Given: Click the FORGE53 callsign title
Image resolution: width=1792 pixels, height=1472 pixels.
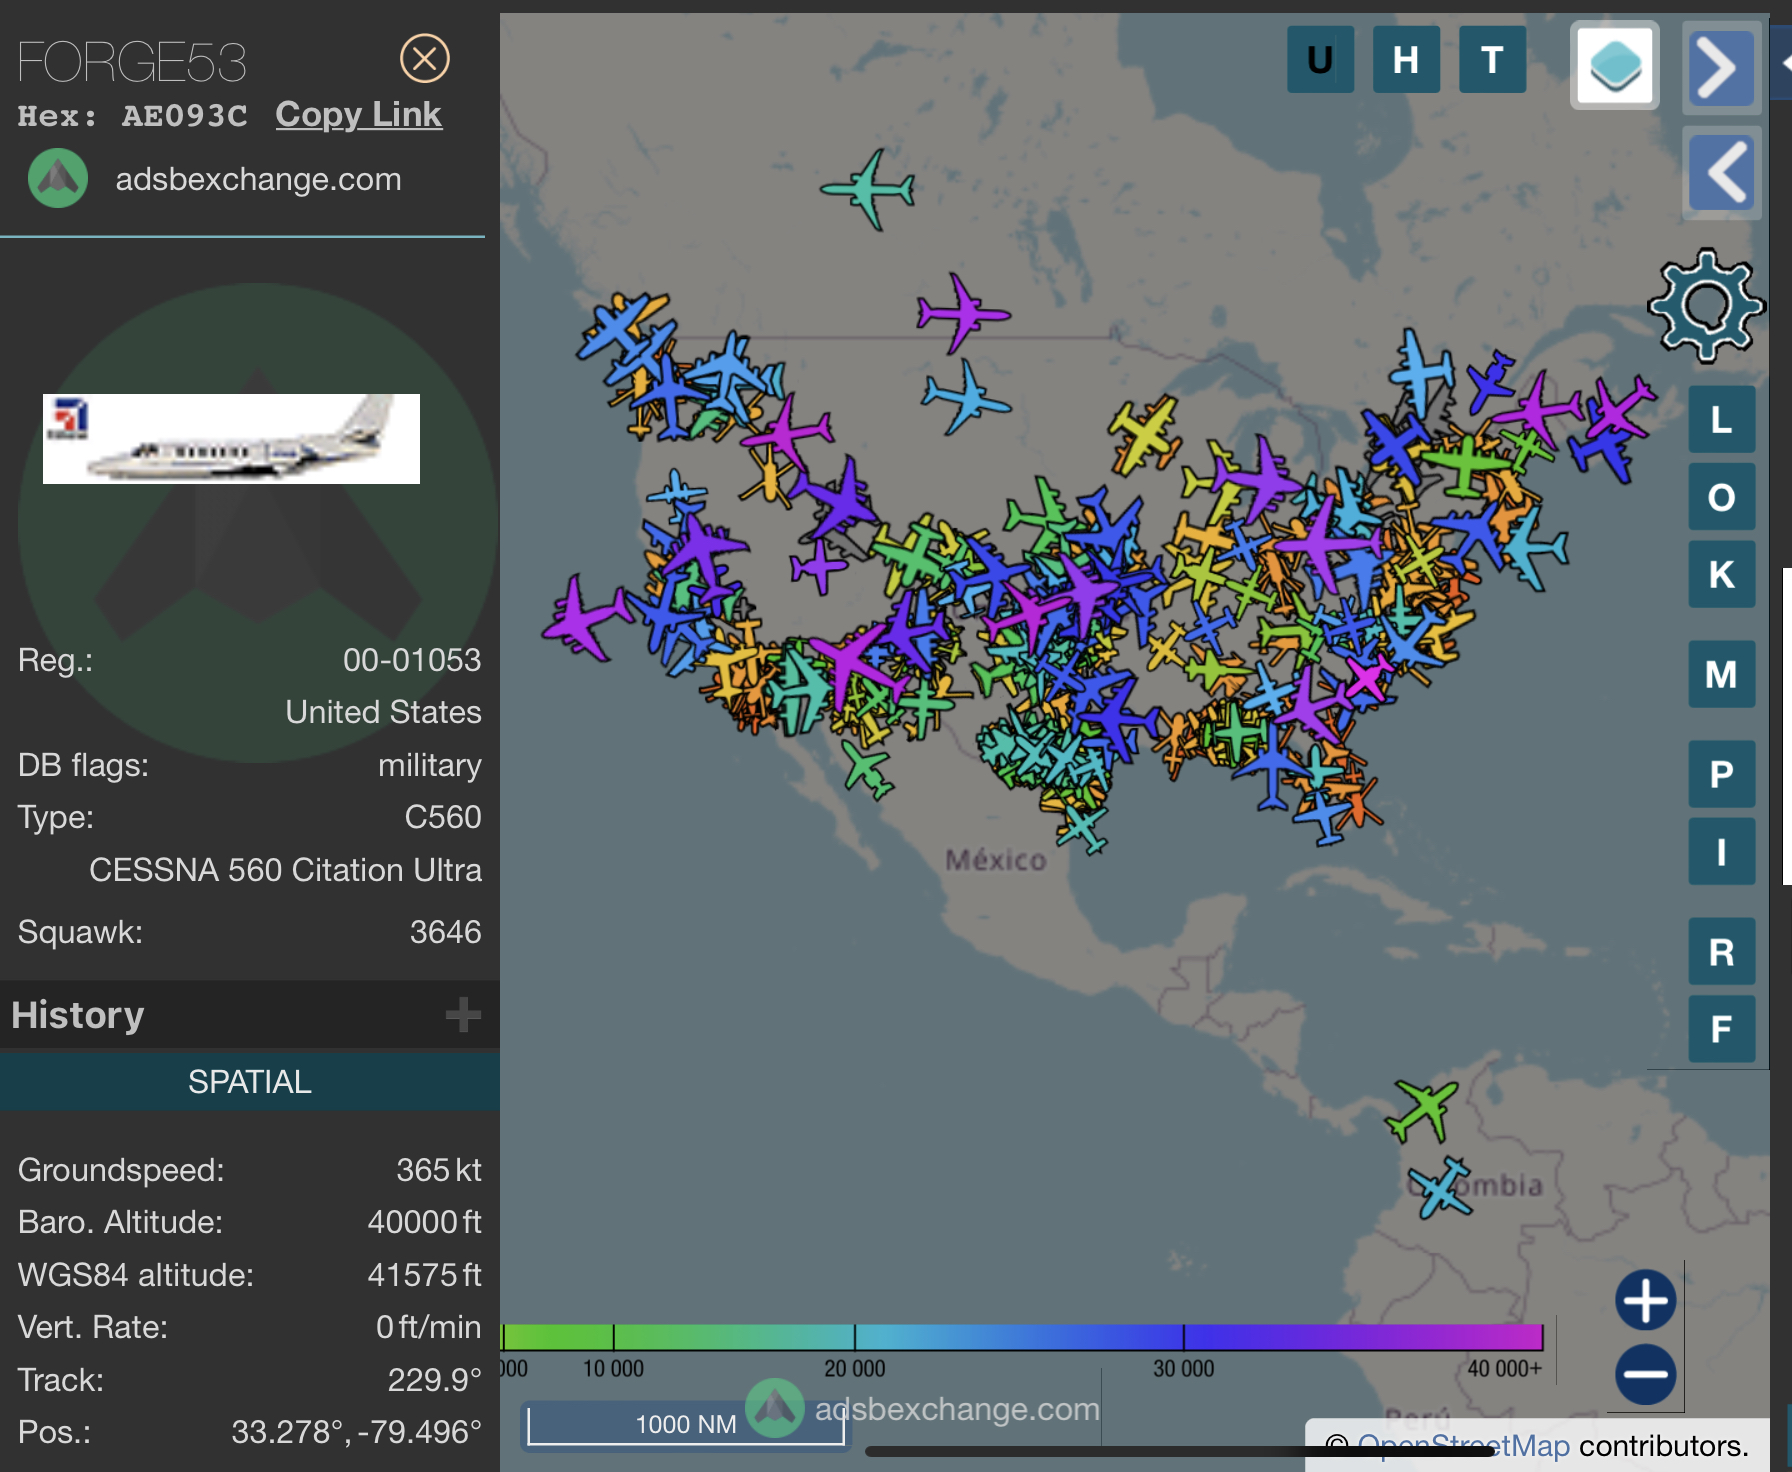Looking at the screenshot, I should point(132,62).
